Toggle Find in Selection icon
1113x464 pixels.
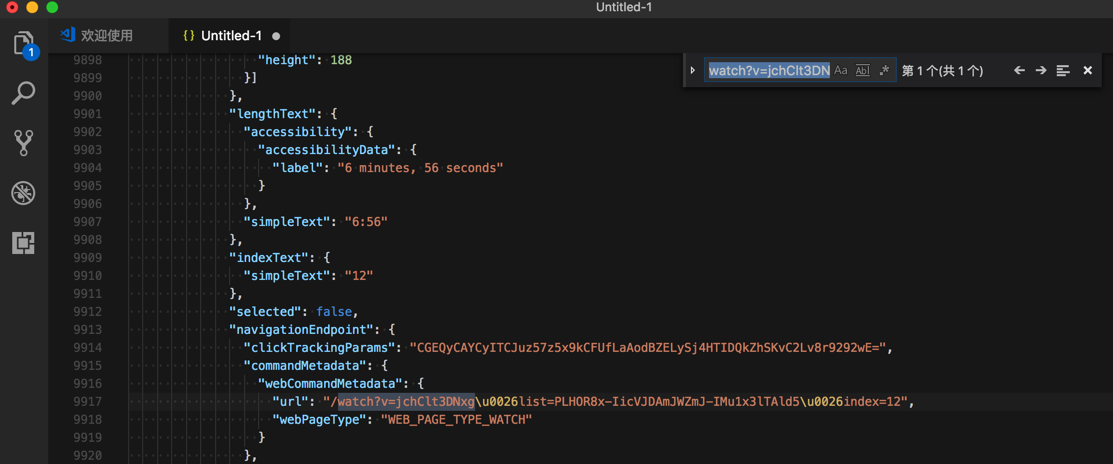[x=1063, y=70]
